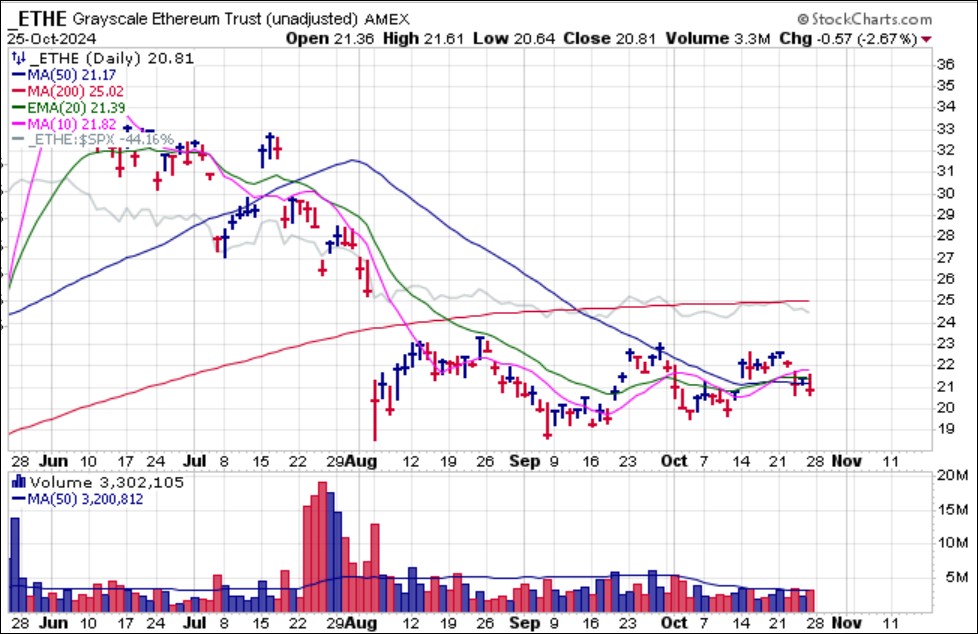Click the 'Grayscale Ethereum Trust (unadjusted)' name
The width and height of the screenshot is (978, 634).
point(215,19)
